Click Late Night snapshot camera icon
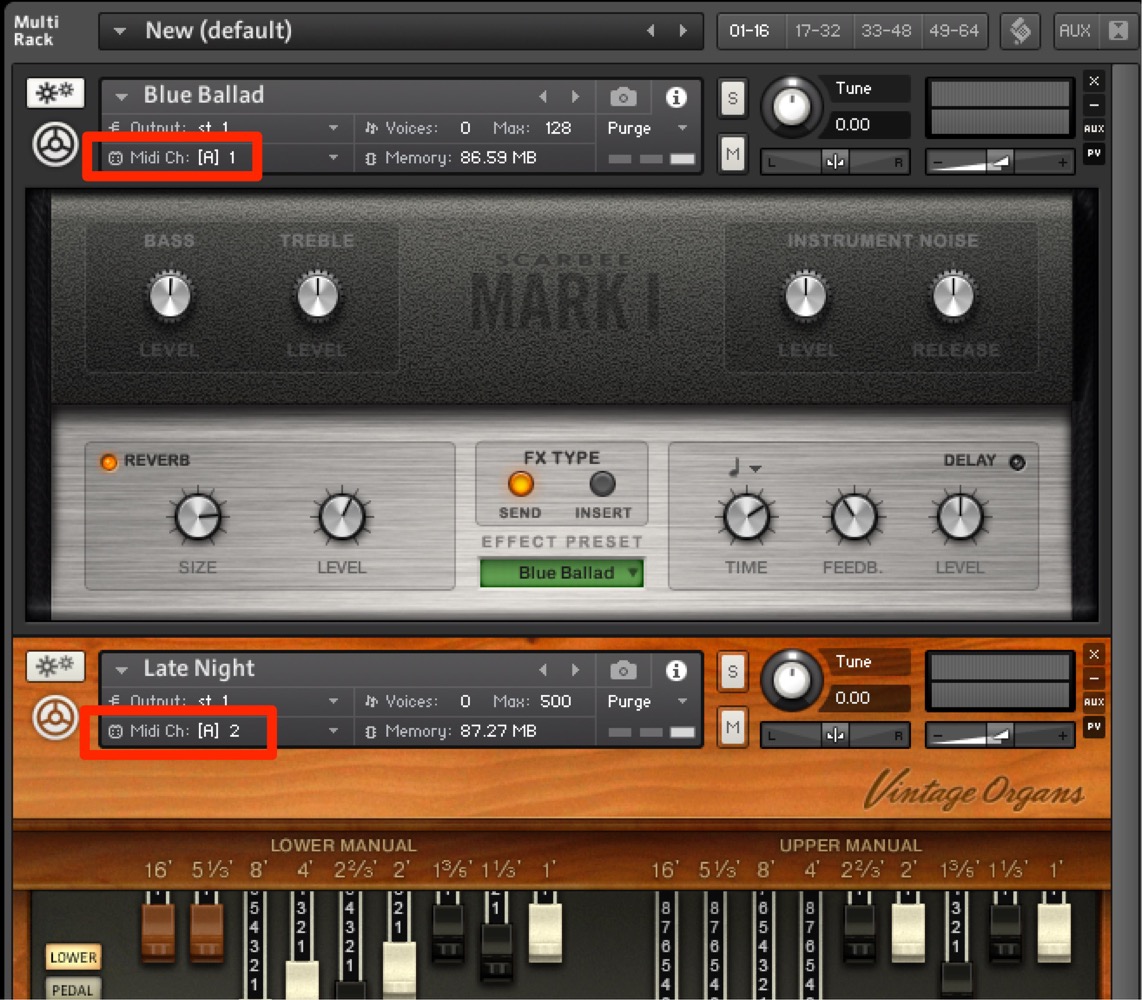Viewport: 1142px width, 1000px height. (x=623, y=669)
